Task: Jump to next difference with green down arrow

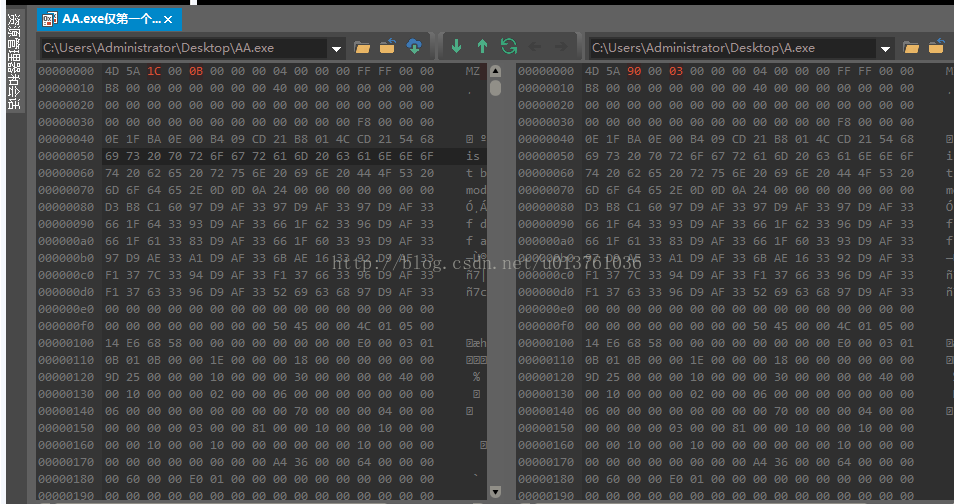Action: (x=456, y=46)
